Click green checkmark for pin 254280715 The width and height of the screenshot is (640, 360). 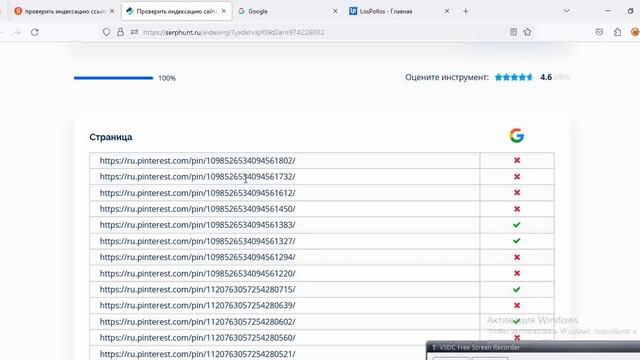(x=517, y=289)
